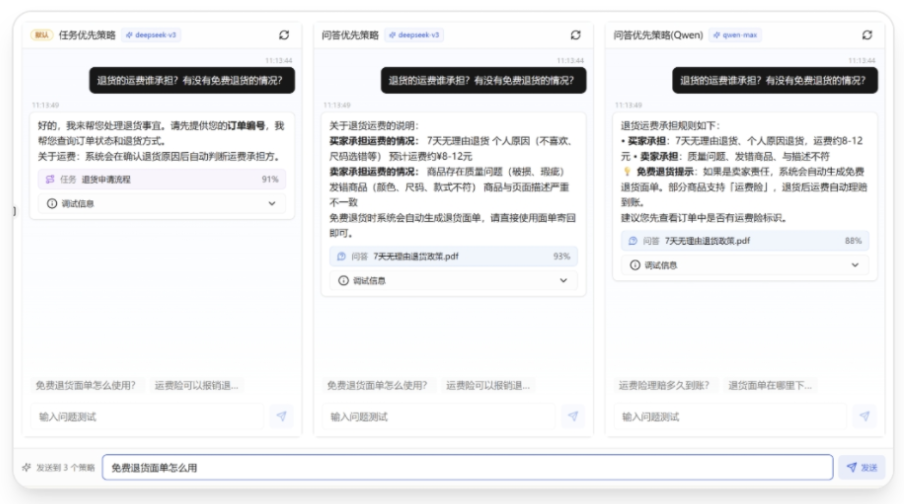Viewport: 904px width, 504px height.
Task: Refresh the 问答优先策略 deepseek-v3 panel
Action: 575,35
